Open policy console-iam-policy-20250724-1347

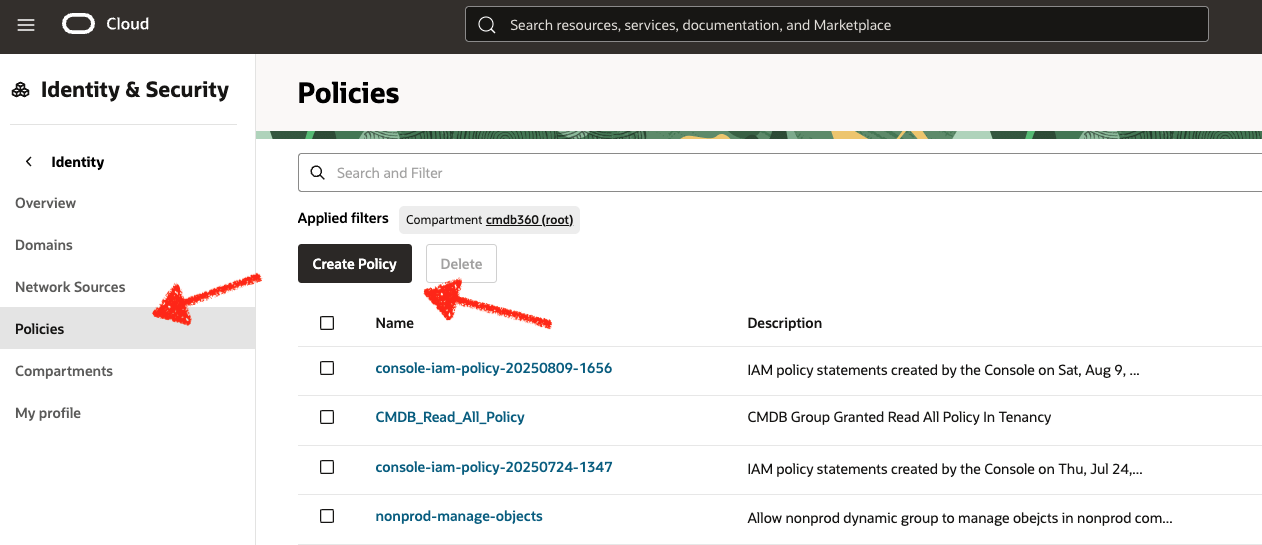tap(494, 467)
